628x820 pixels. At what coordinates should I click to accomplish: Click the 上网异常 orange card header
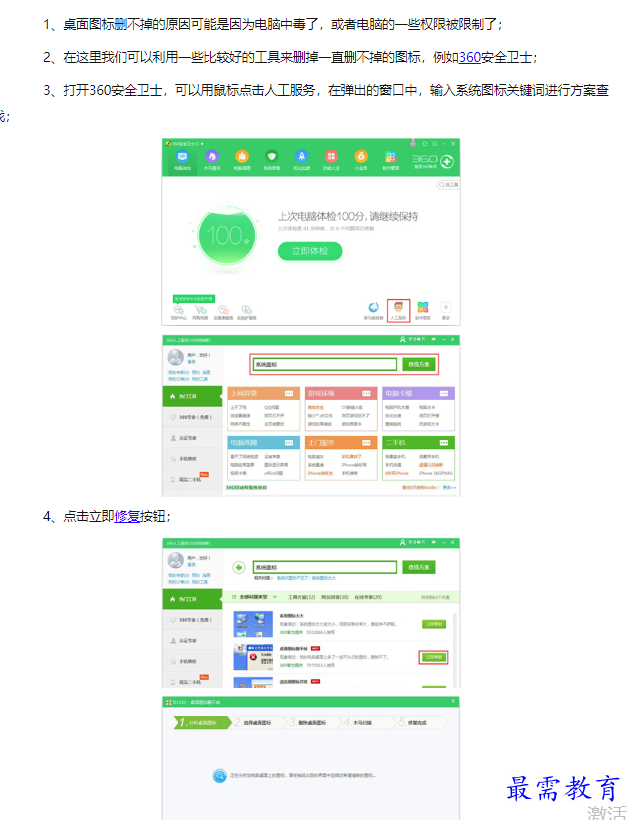pyautogui.click(x=264, y=393)
